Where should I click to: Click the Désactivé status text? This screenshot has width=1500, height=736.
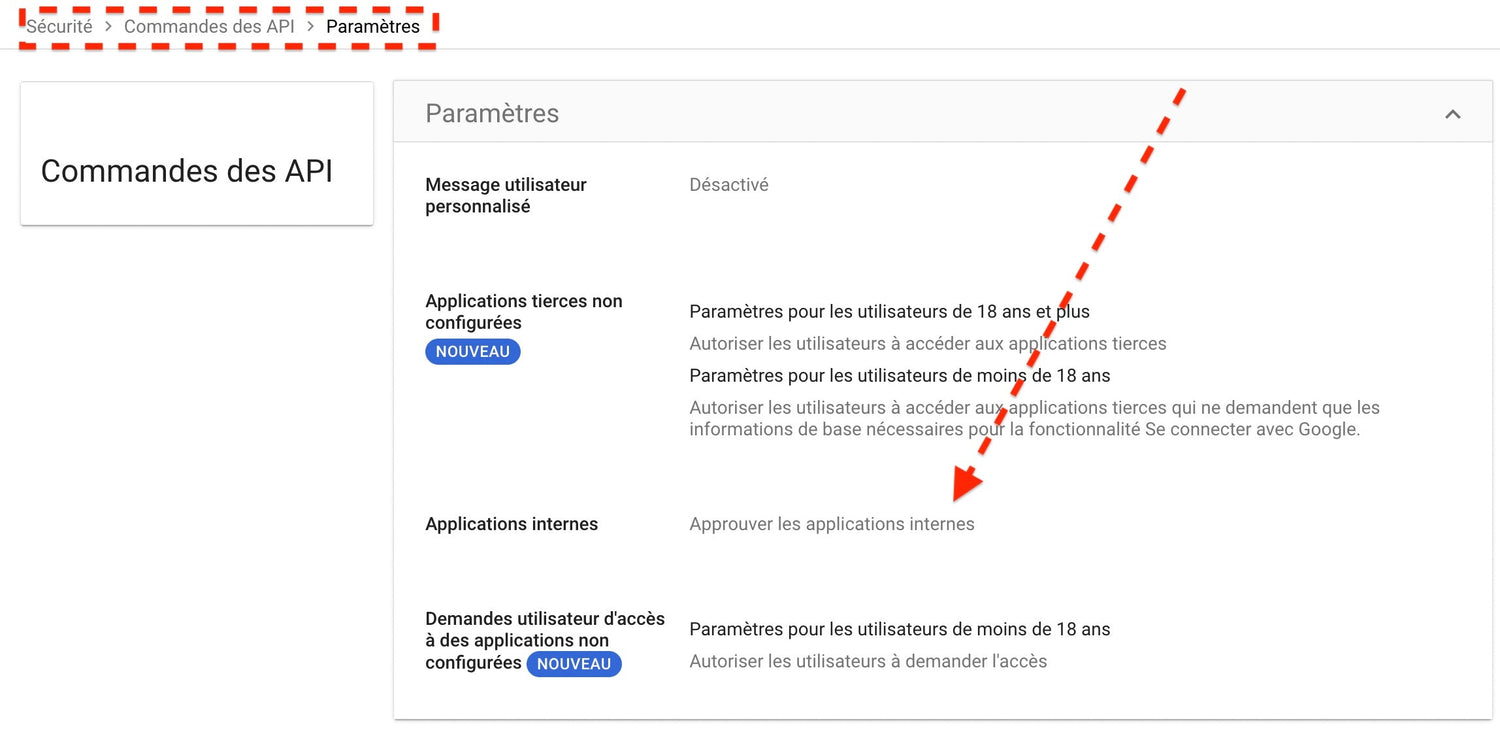[728, 184]
